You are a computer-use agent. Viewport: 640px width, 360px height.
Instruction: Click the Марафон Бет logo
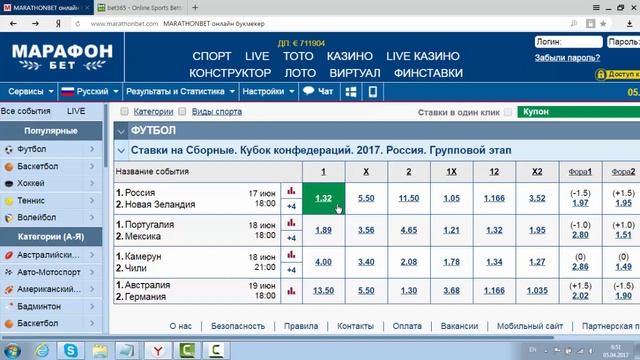pyautogui.click(x=62, y=57)
